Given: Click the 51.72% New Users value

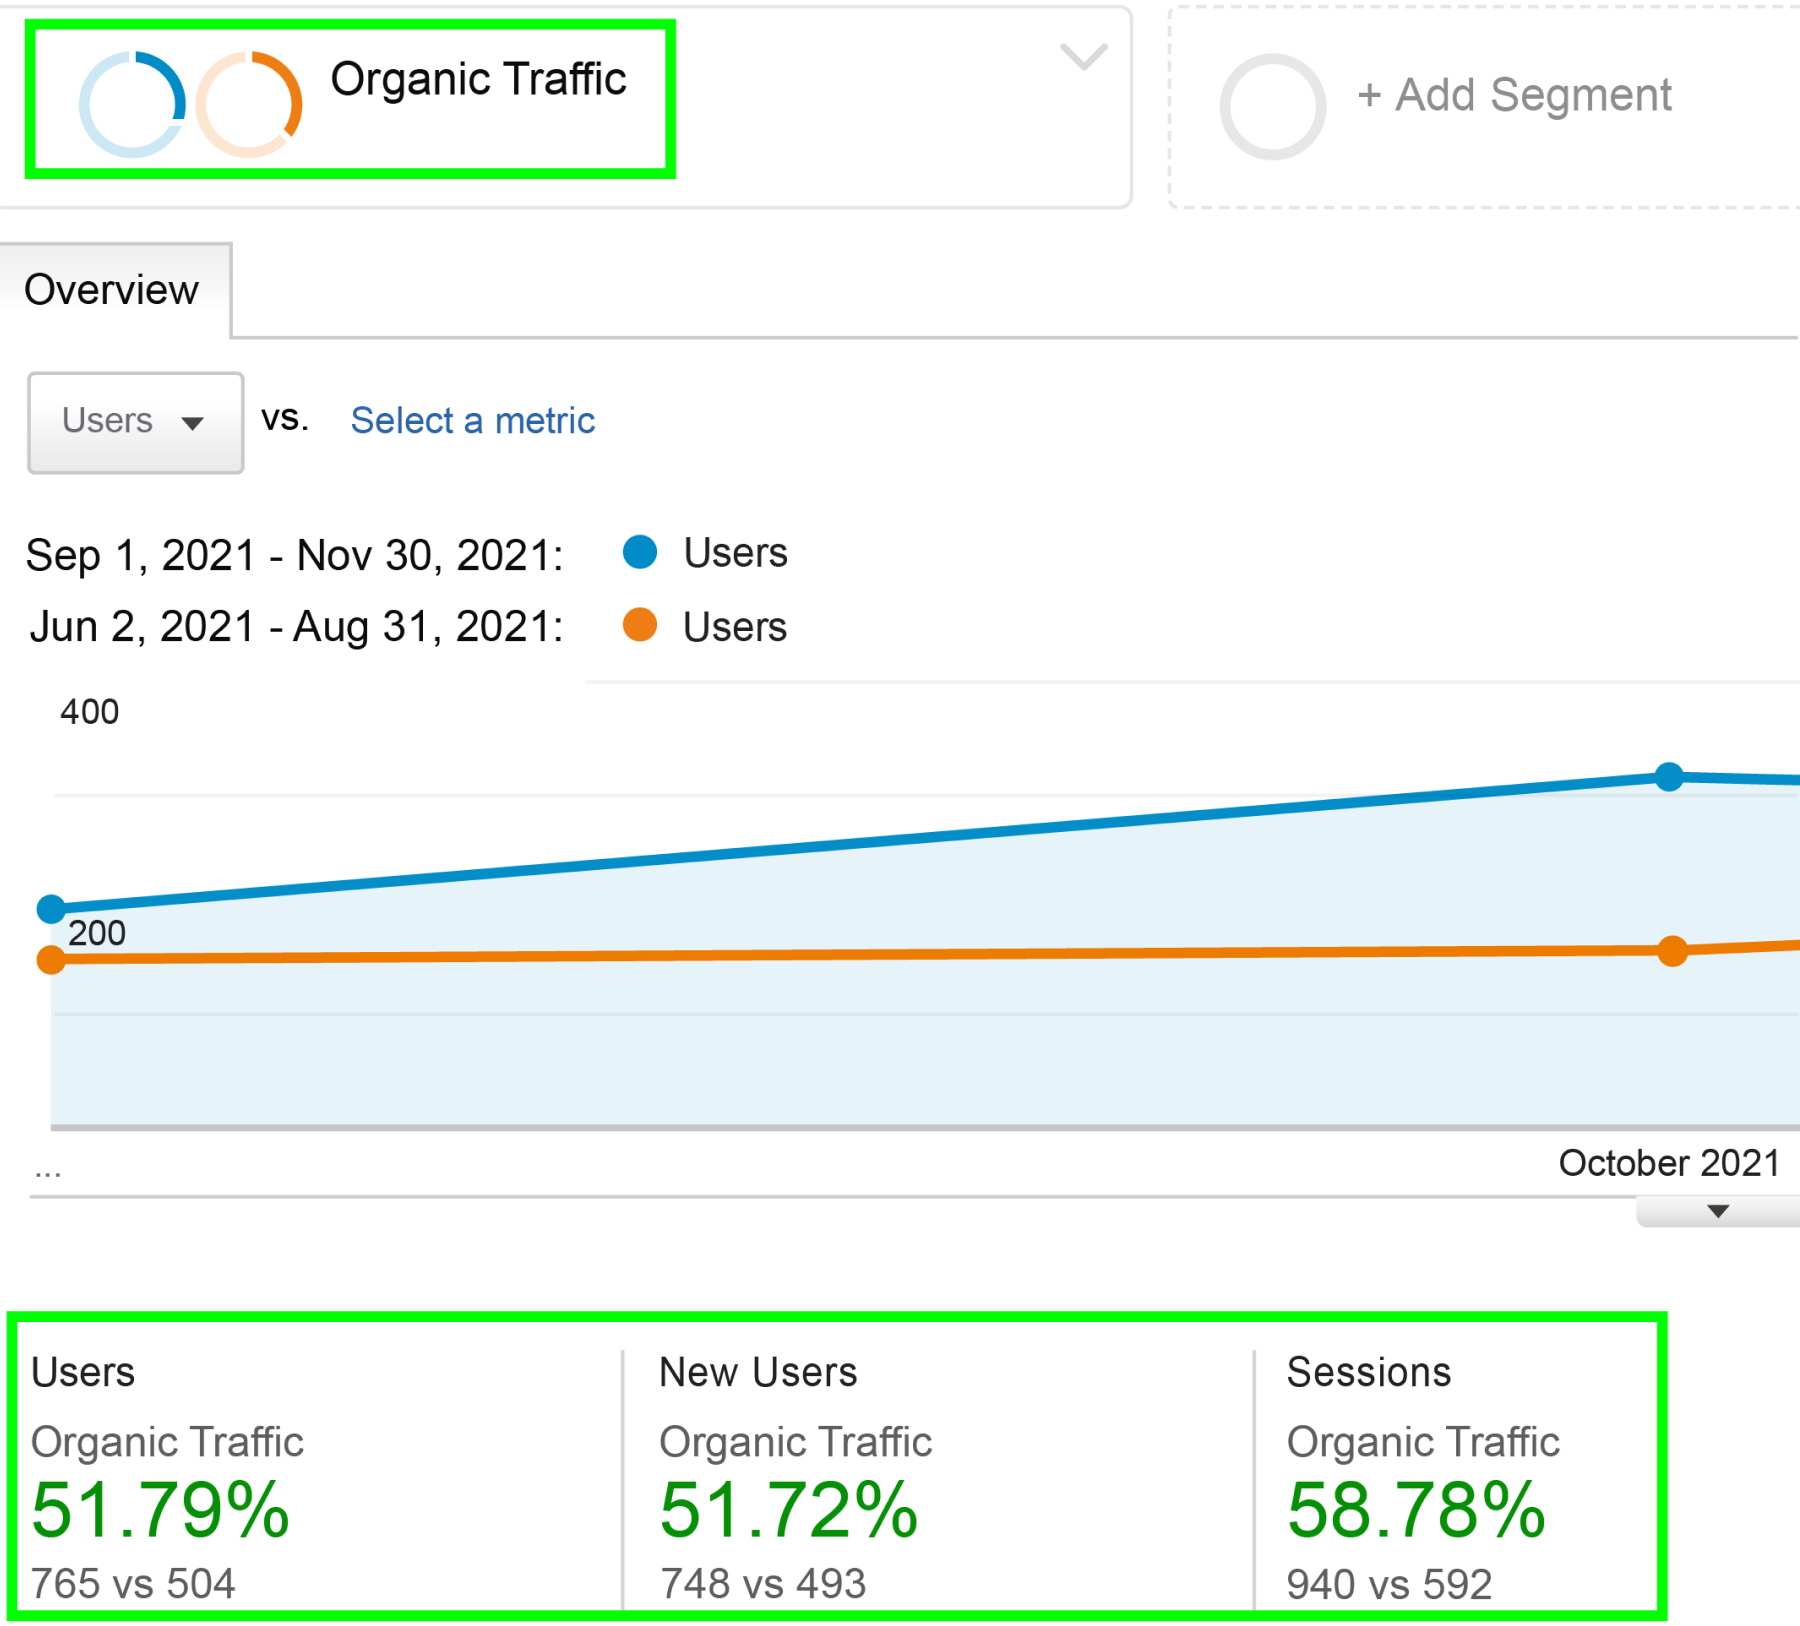Looking at the screenshot, I should (789, 1510).
